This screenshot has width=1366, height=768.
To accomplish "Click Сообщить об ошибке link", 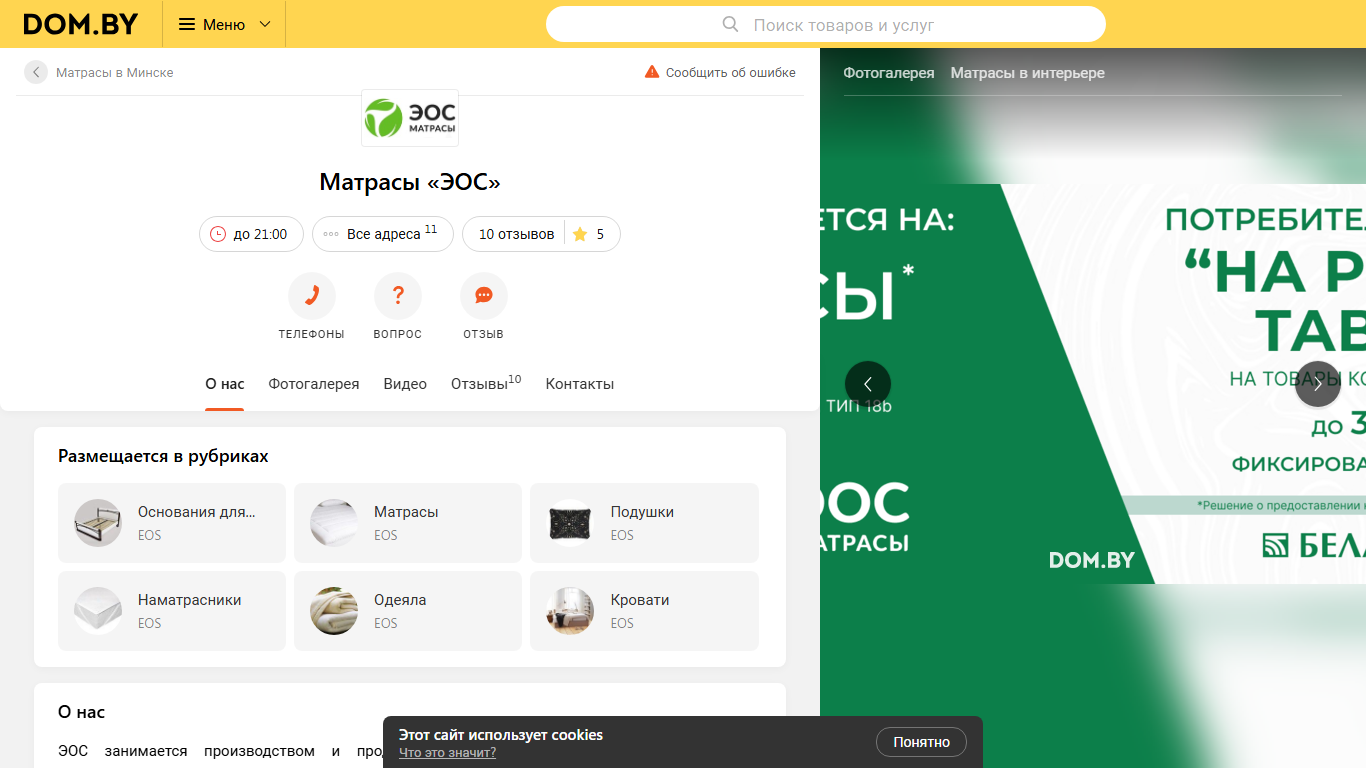I will coord(731,72).
